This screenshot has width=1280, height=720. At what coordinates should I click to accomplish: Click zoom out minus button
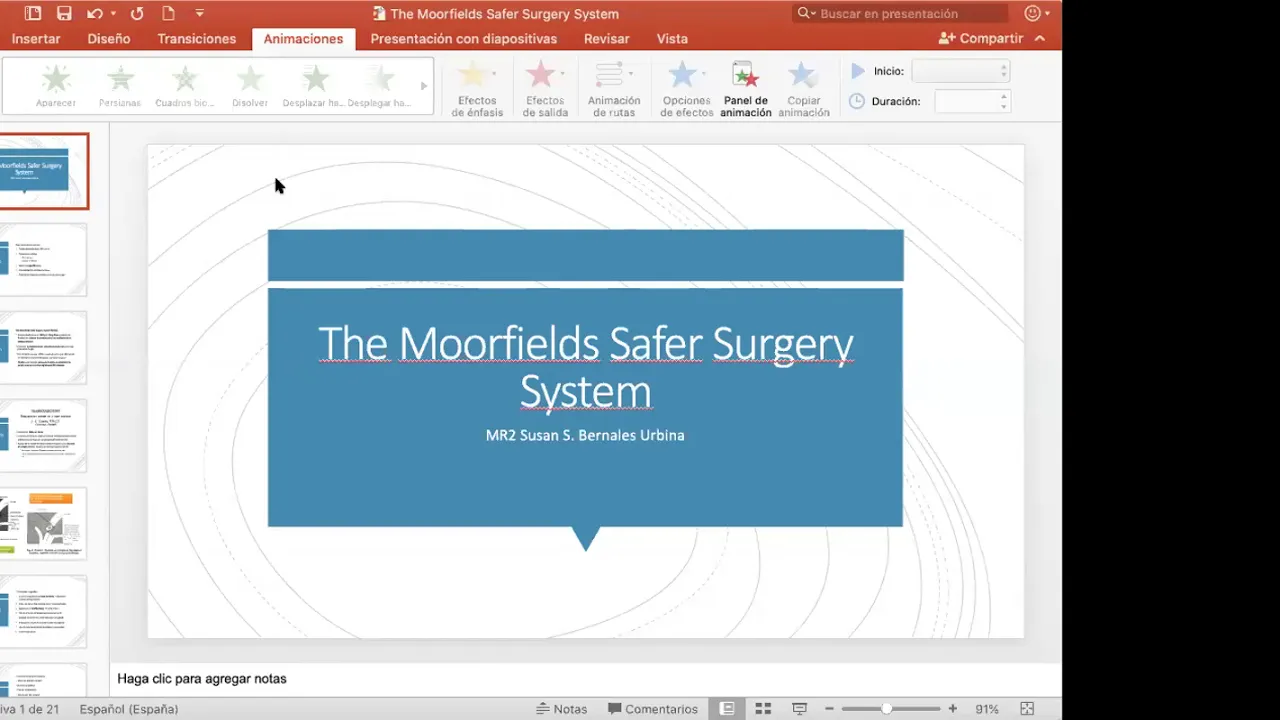(830, 709)
